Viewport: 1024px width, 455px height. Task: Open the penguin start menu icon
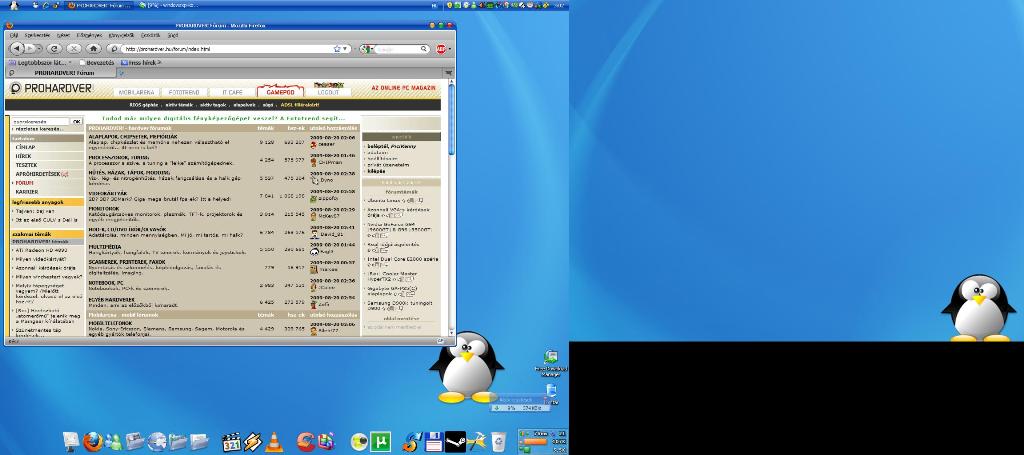(x=14, y=5)
